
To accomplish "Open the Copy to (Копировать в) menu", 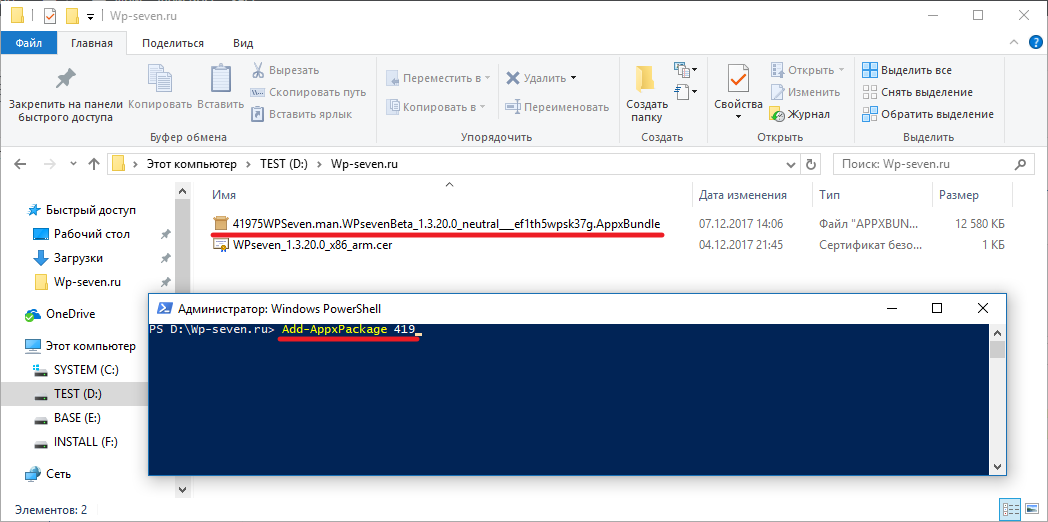I will (436, 106).
